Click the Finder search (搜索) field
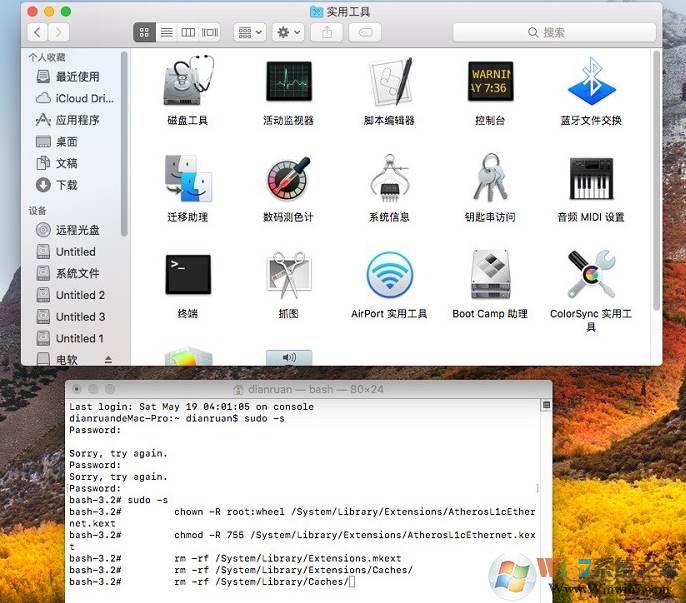This screenshot has width=686, height=603. pyautogui.click(x=553, y=32)
